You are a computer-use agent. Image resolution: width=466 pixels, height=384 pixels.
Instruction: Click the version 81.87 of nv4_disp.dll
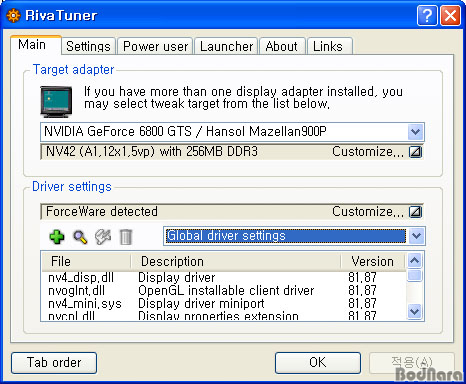[362, 277]
